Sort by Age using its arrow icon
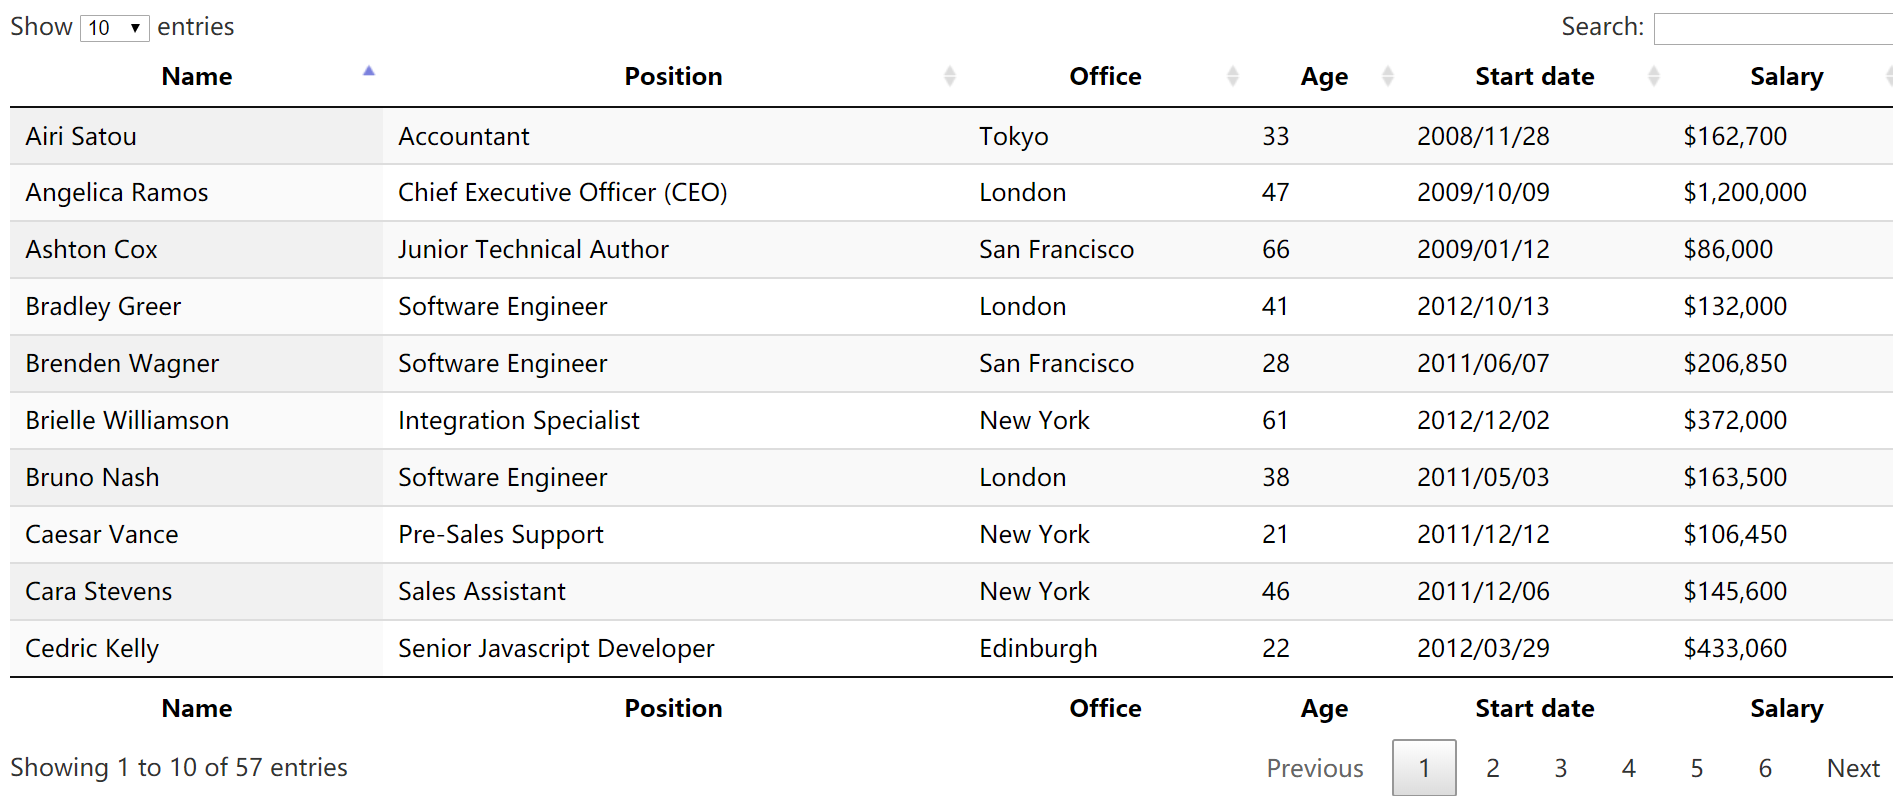1893x796 pixels. [x=1387, y=76]
